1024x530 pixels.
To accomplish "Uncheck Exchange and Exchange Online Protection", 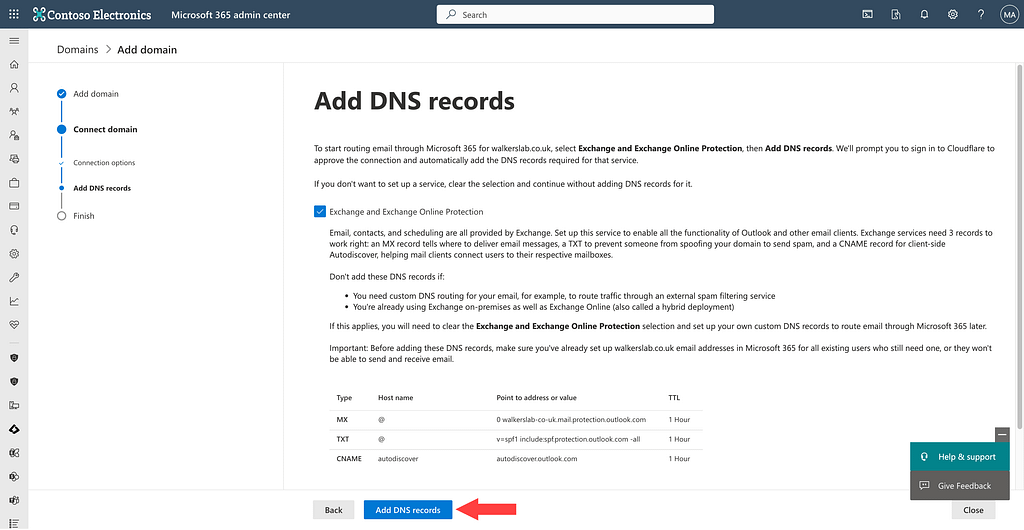I will (320, 212).
